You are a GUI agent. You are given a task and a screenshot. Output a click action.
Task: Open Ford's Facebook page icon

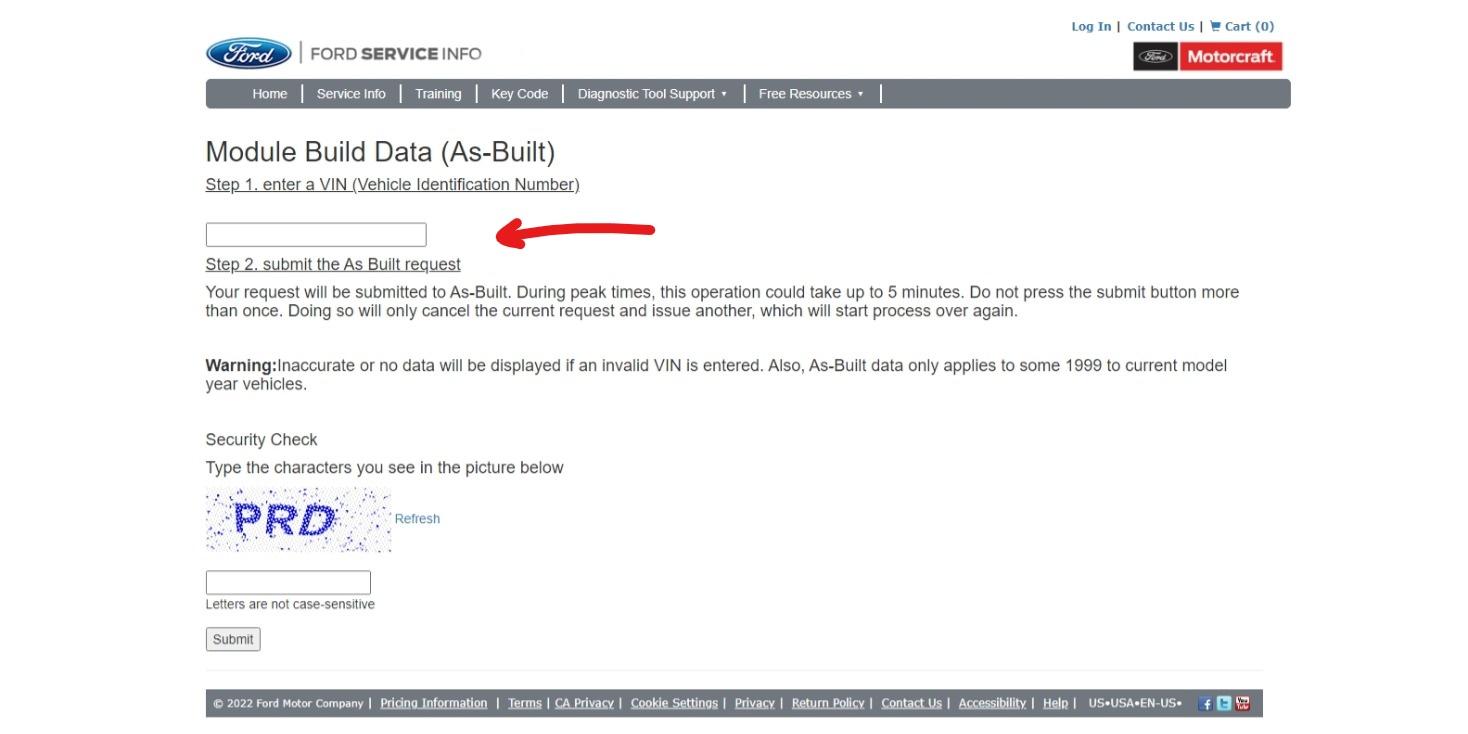point(1206,703)
